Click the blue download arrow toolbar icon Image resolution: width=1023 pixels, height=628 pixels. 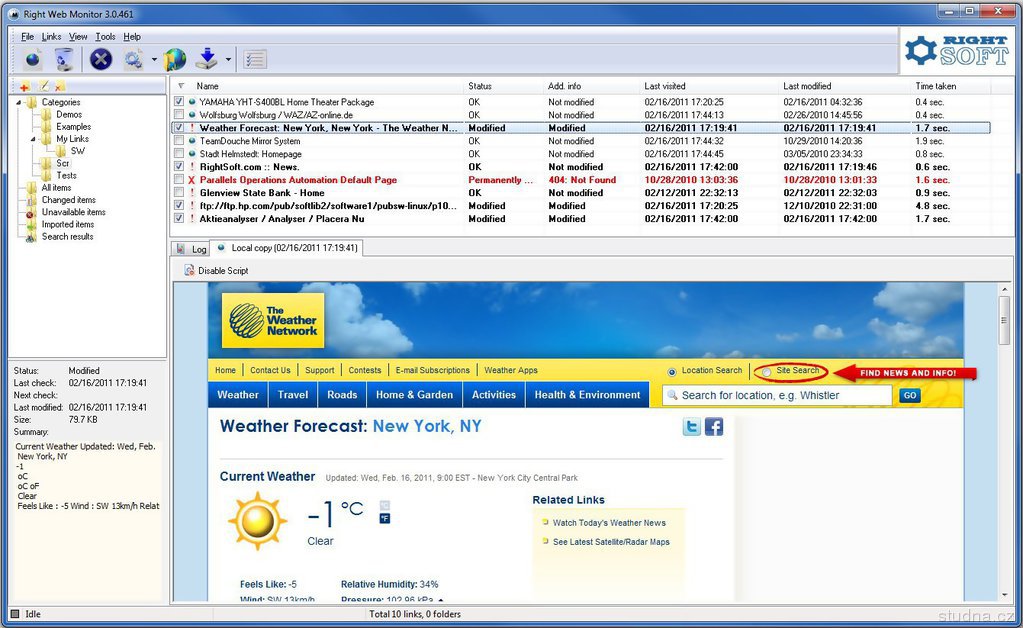[x=207, y=59]
